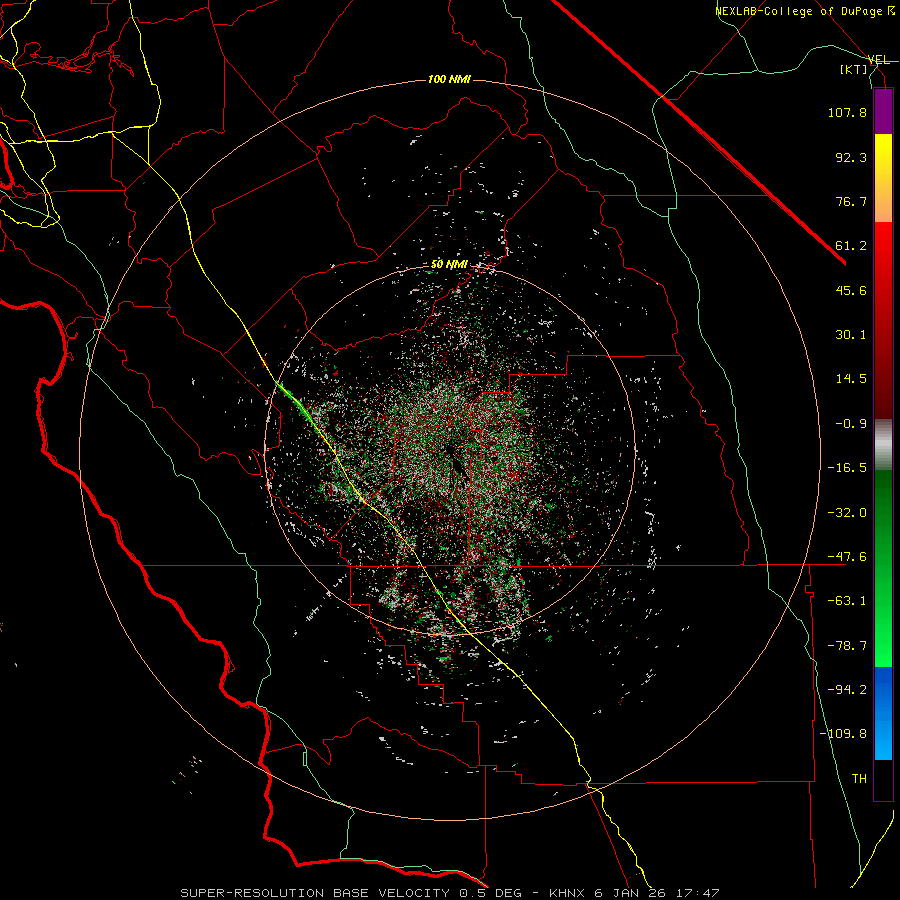Click the 107.8 velocity scale value
This screenshot has width=900, height=900.
847,112
